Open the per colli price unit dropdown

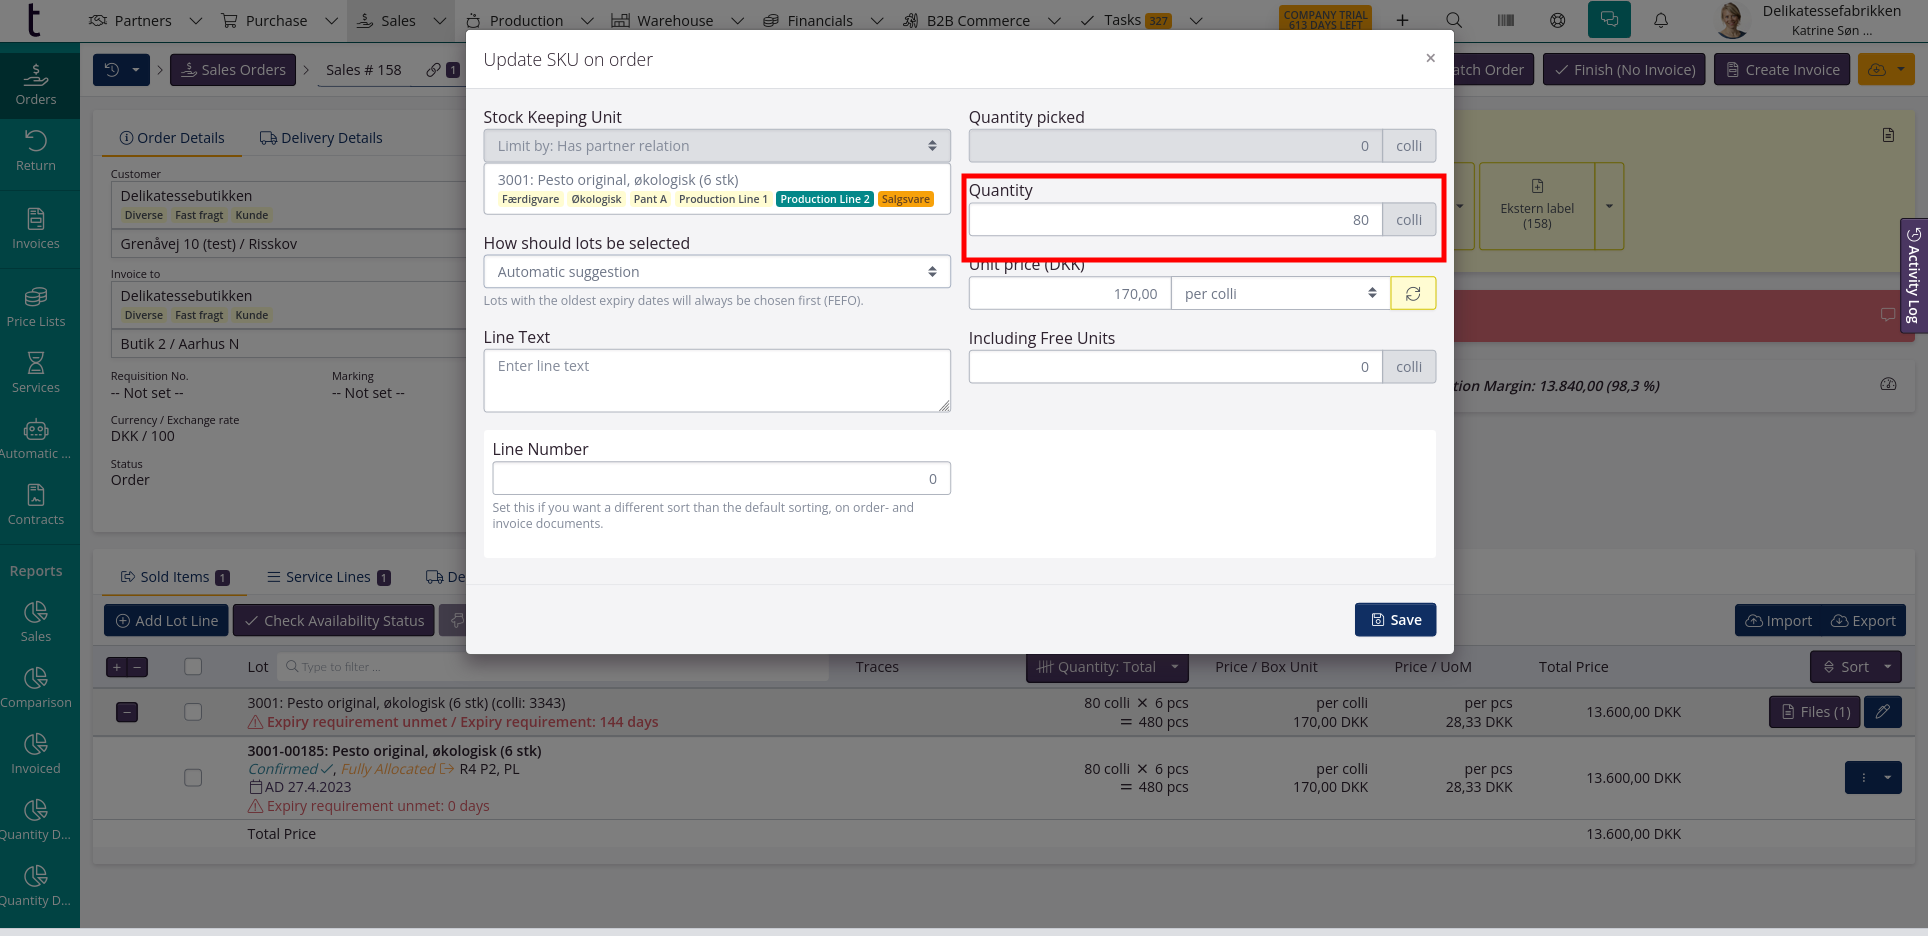coord(1280,294)
